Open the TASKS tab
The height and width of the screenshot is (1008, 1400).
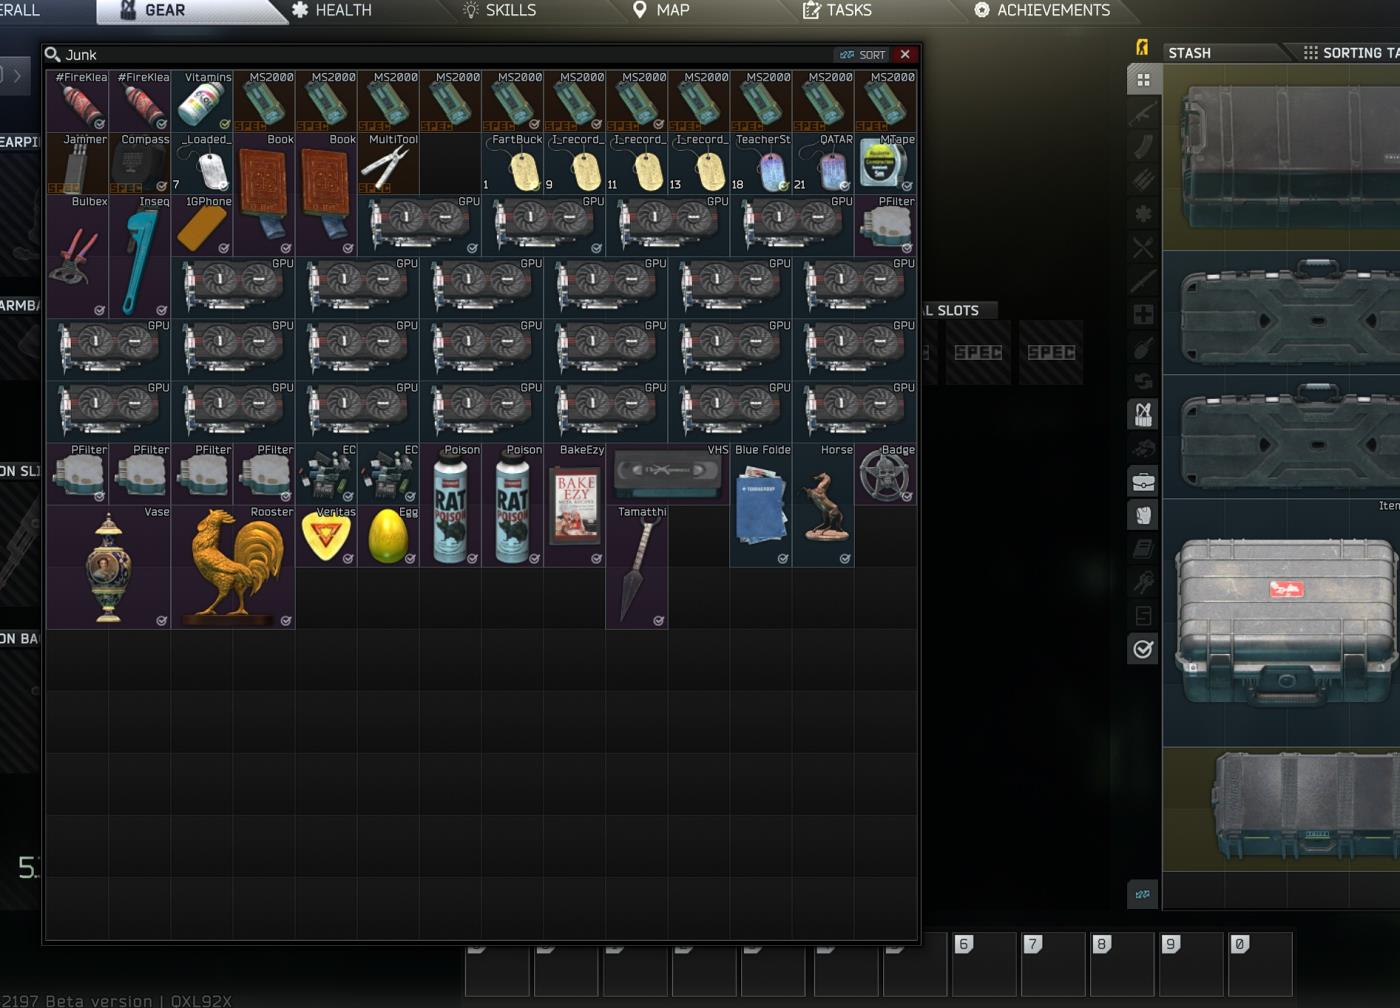pos(837,10)
